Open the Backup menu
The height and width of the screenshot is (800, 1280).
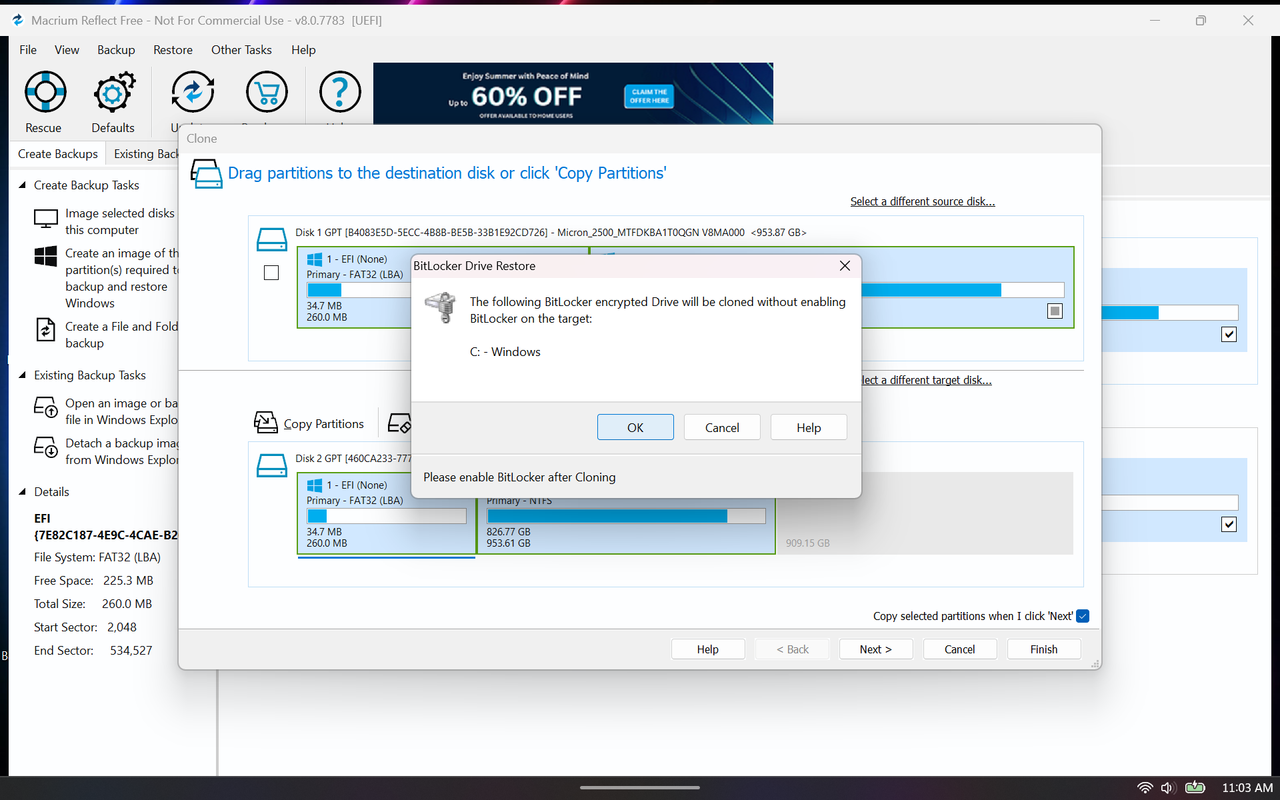(116, 50)
